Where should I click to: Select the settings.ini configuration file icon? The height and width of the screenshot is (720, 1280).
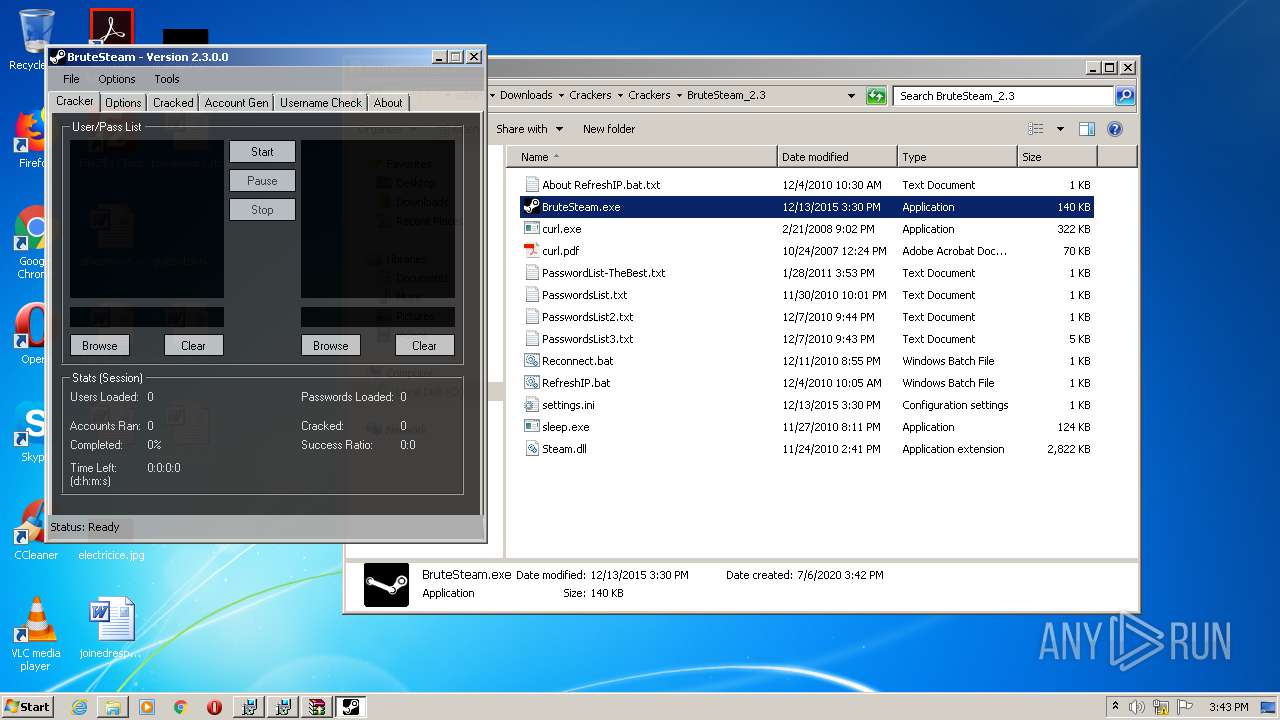[532, 405]
